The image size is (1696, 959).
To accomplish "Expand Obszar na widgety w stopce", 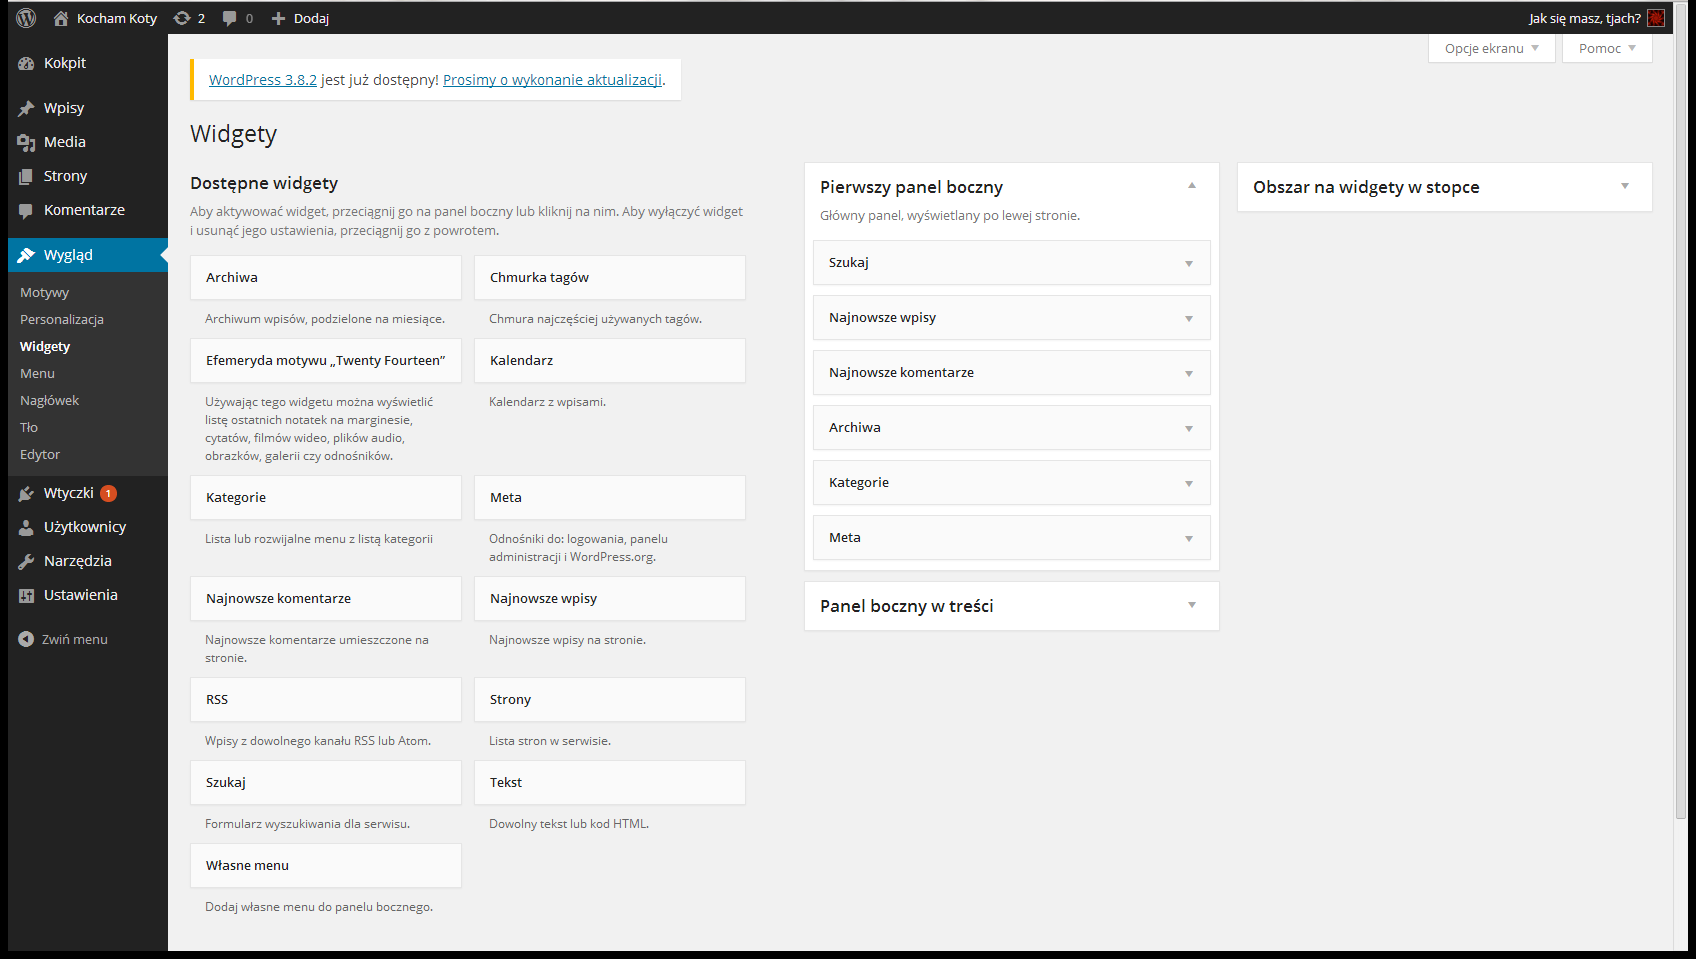I will tap(1625, 186).
